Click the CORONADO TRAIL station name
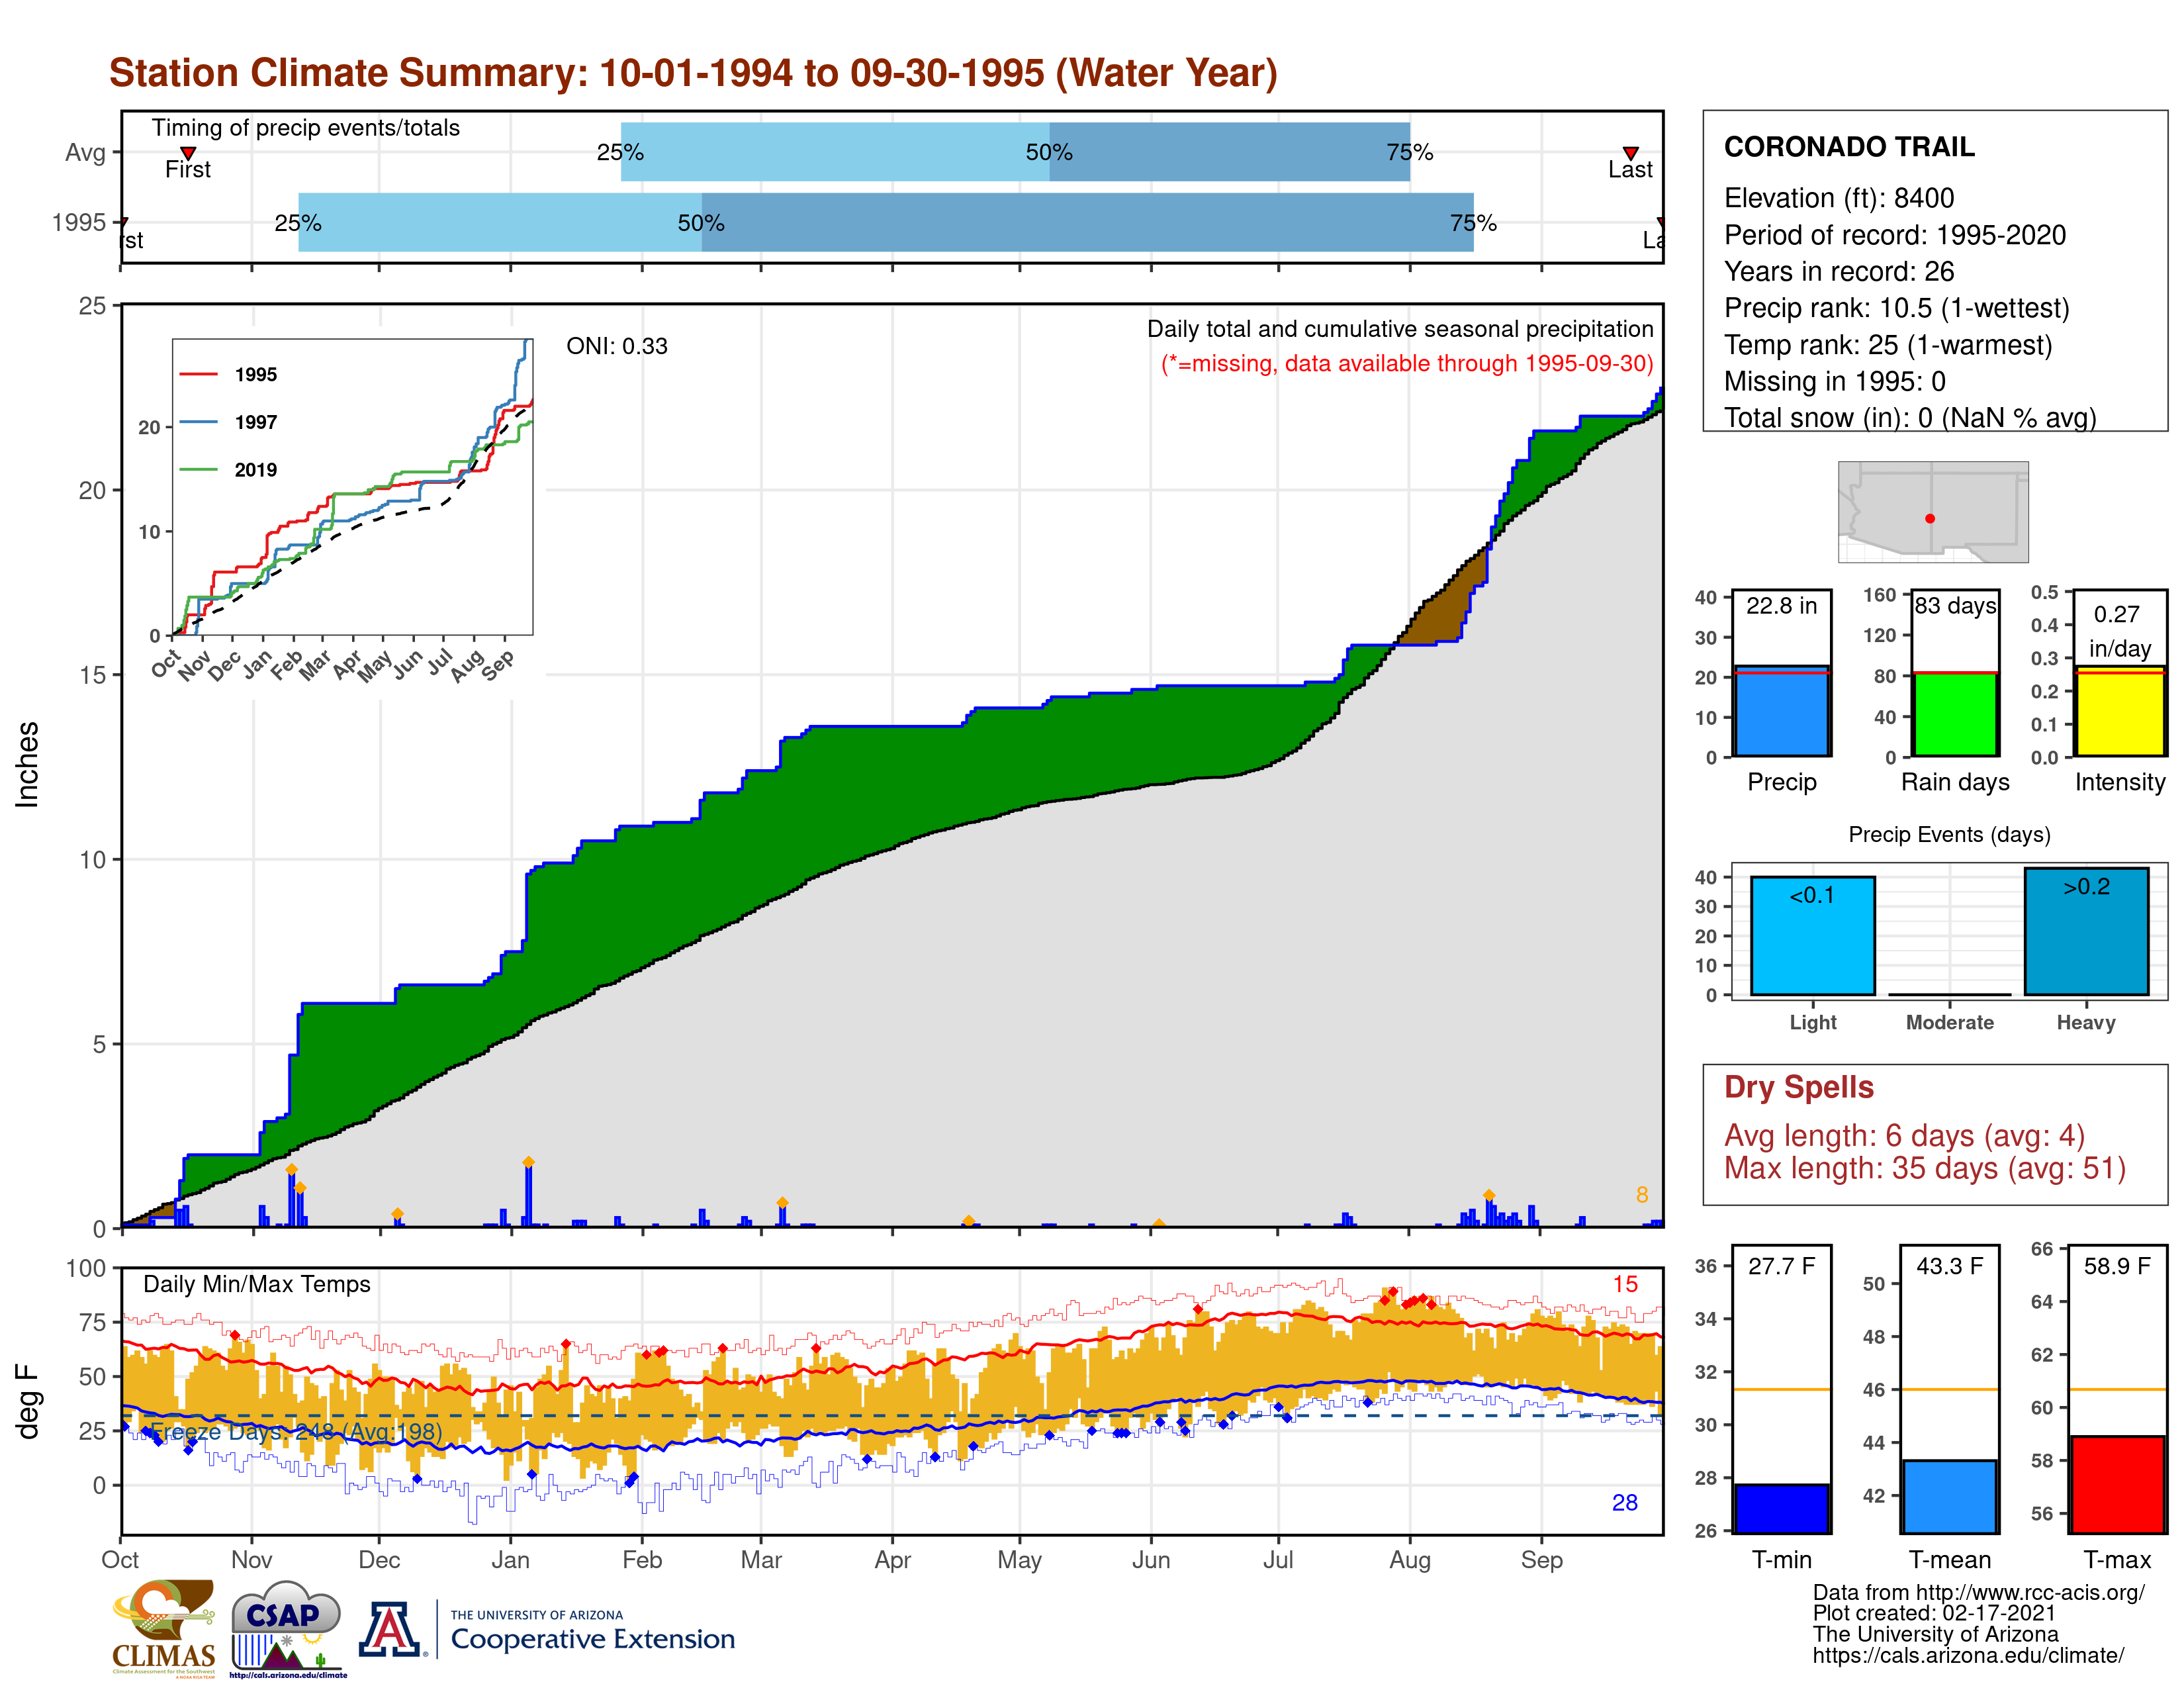 [1849, 147]
